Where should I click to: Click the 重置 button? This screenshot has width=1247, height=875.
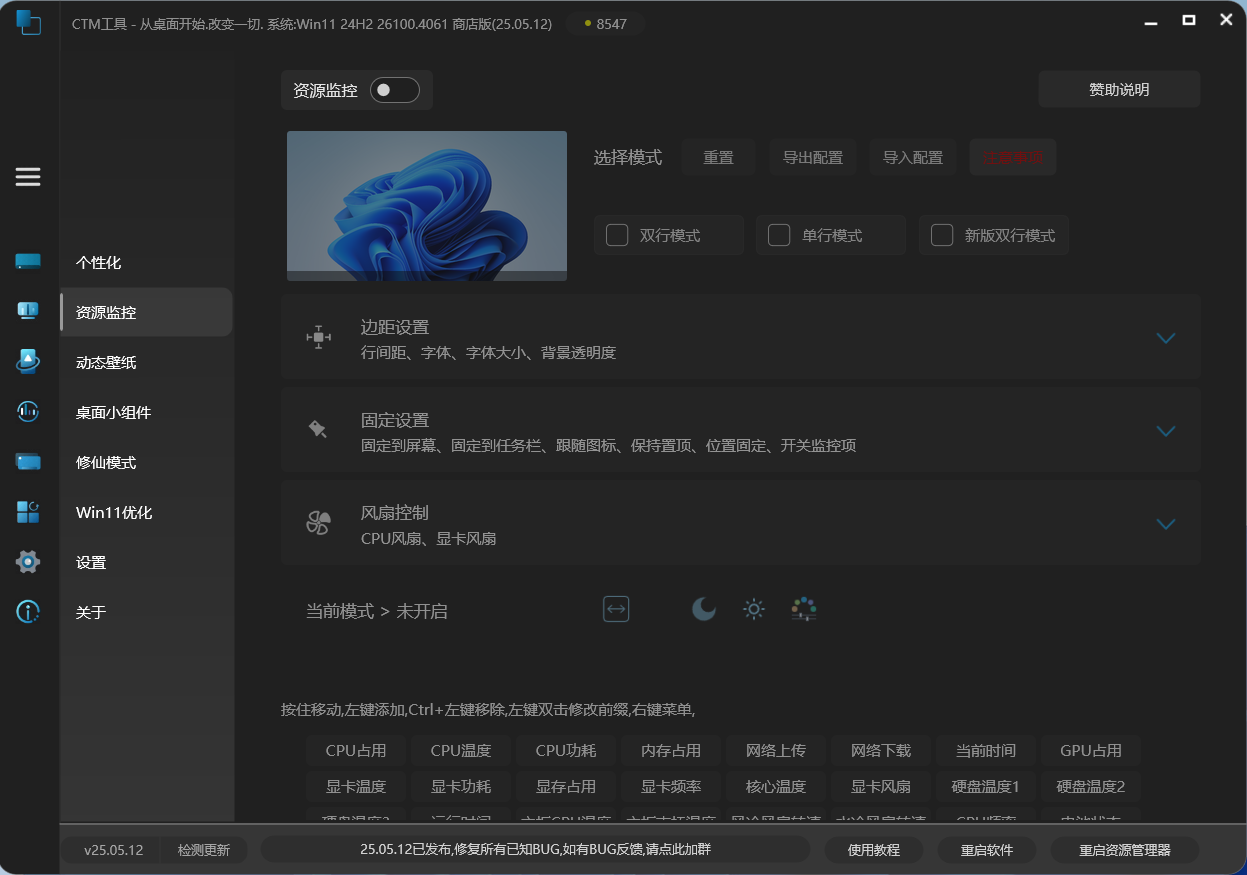(x=718, y=157)
